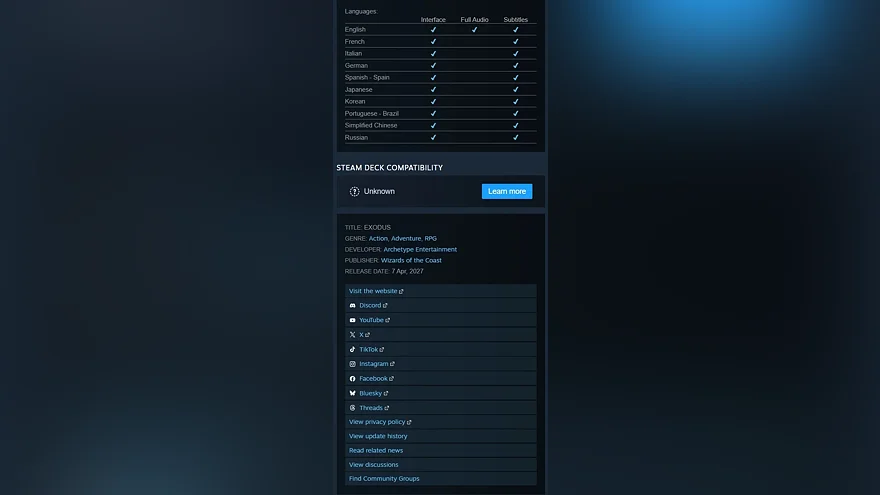Click View discussions link
Image resolution: width=880 pixels, height=495 pixels.
pyautogui.click(x=373, y=465)
